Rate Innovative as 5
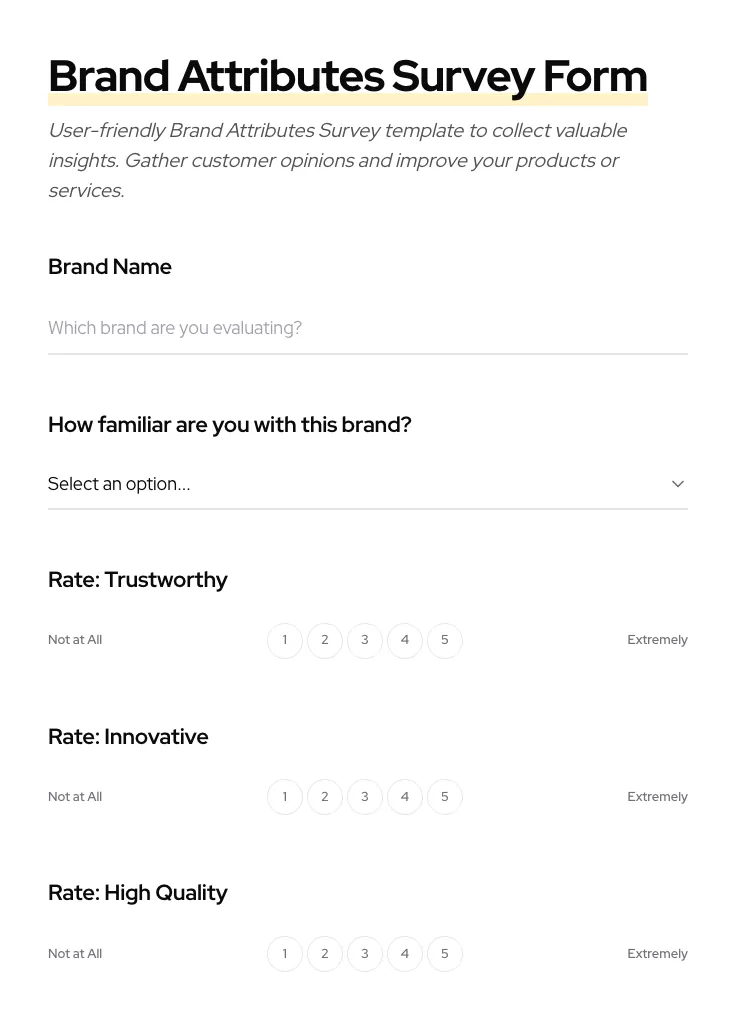736x1024 pixels. (445, 797)
